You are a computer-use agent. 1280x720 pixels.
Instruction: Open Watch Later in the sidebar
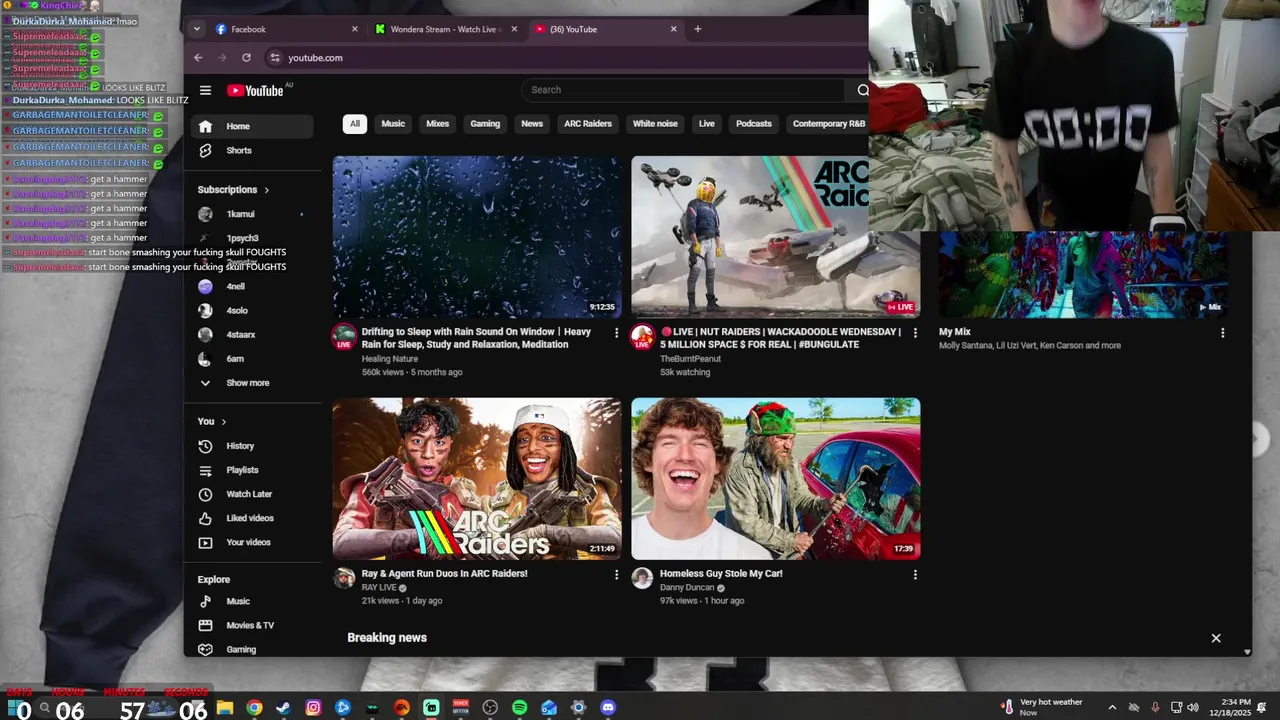(x=252, y=494)
